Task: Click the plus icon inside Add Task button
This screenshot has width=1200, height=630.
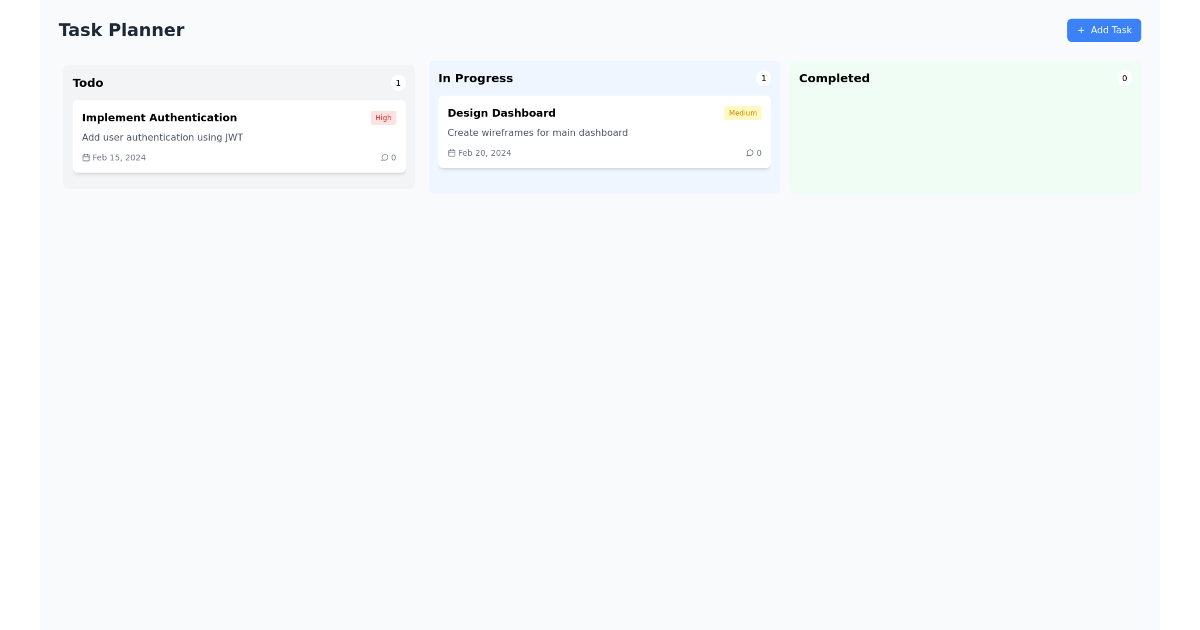Action: click(x=1080, y=30)
